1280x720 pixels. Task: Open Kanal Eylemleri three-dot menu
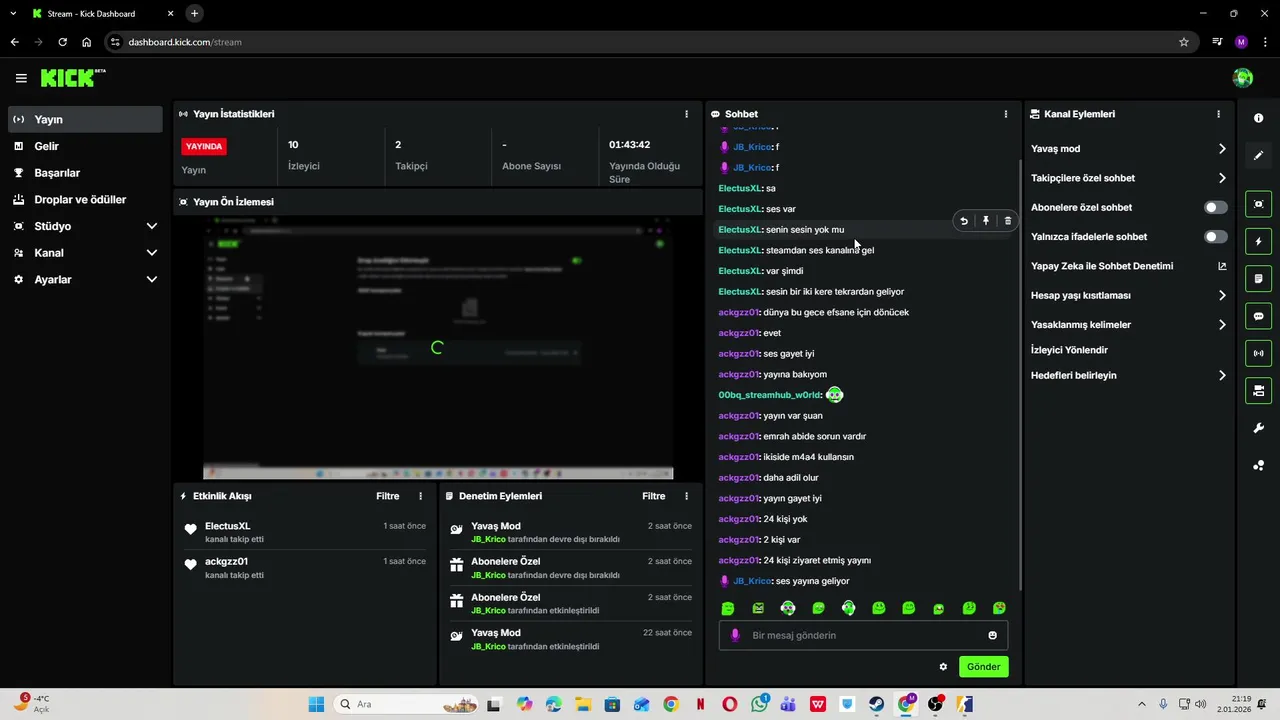tap(1218, 114)
